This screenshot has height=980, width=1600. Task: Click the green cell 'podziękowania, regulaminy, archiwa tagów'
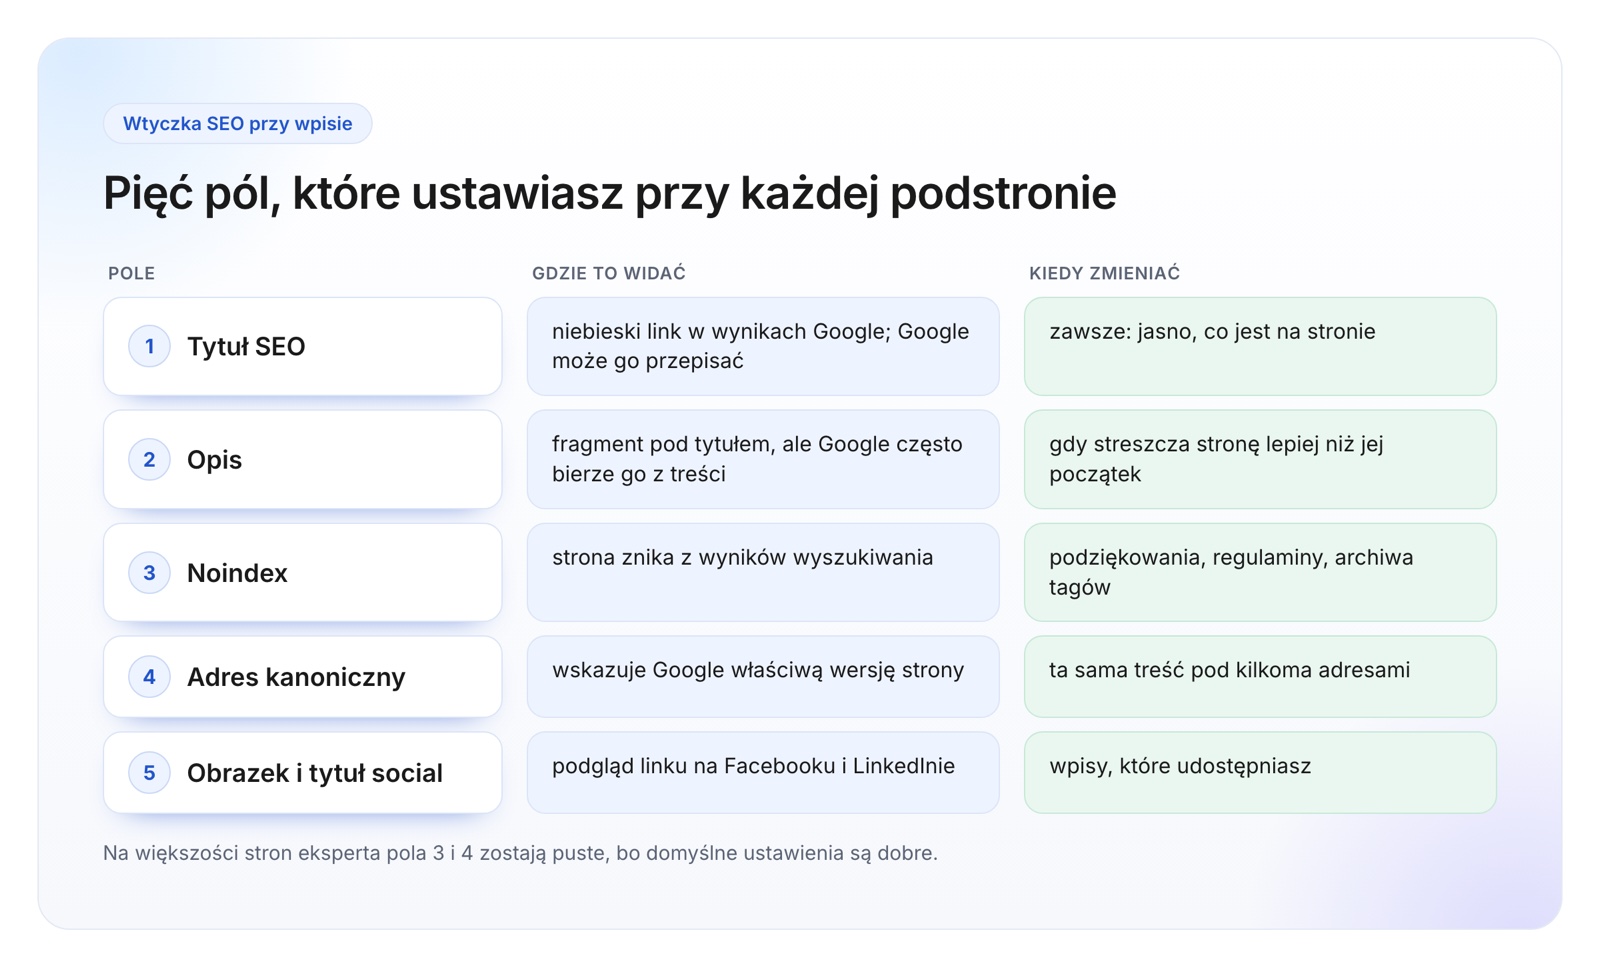[x=1260, y=572]
